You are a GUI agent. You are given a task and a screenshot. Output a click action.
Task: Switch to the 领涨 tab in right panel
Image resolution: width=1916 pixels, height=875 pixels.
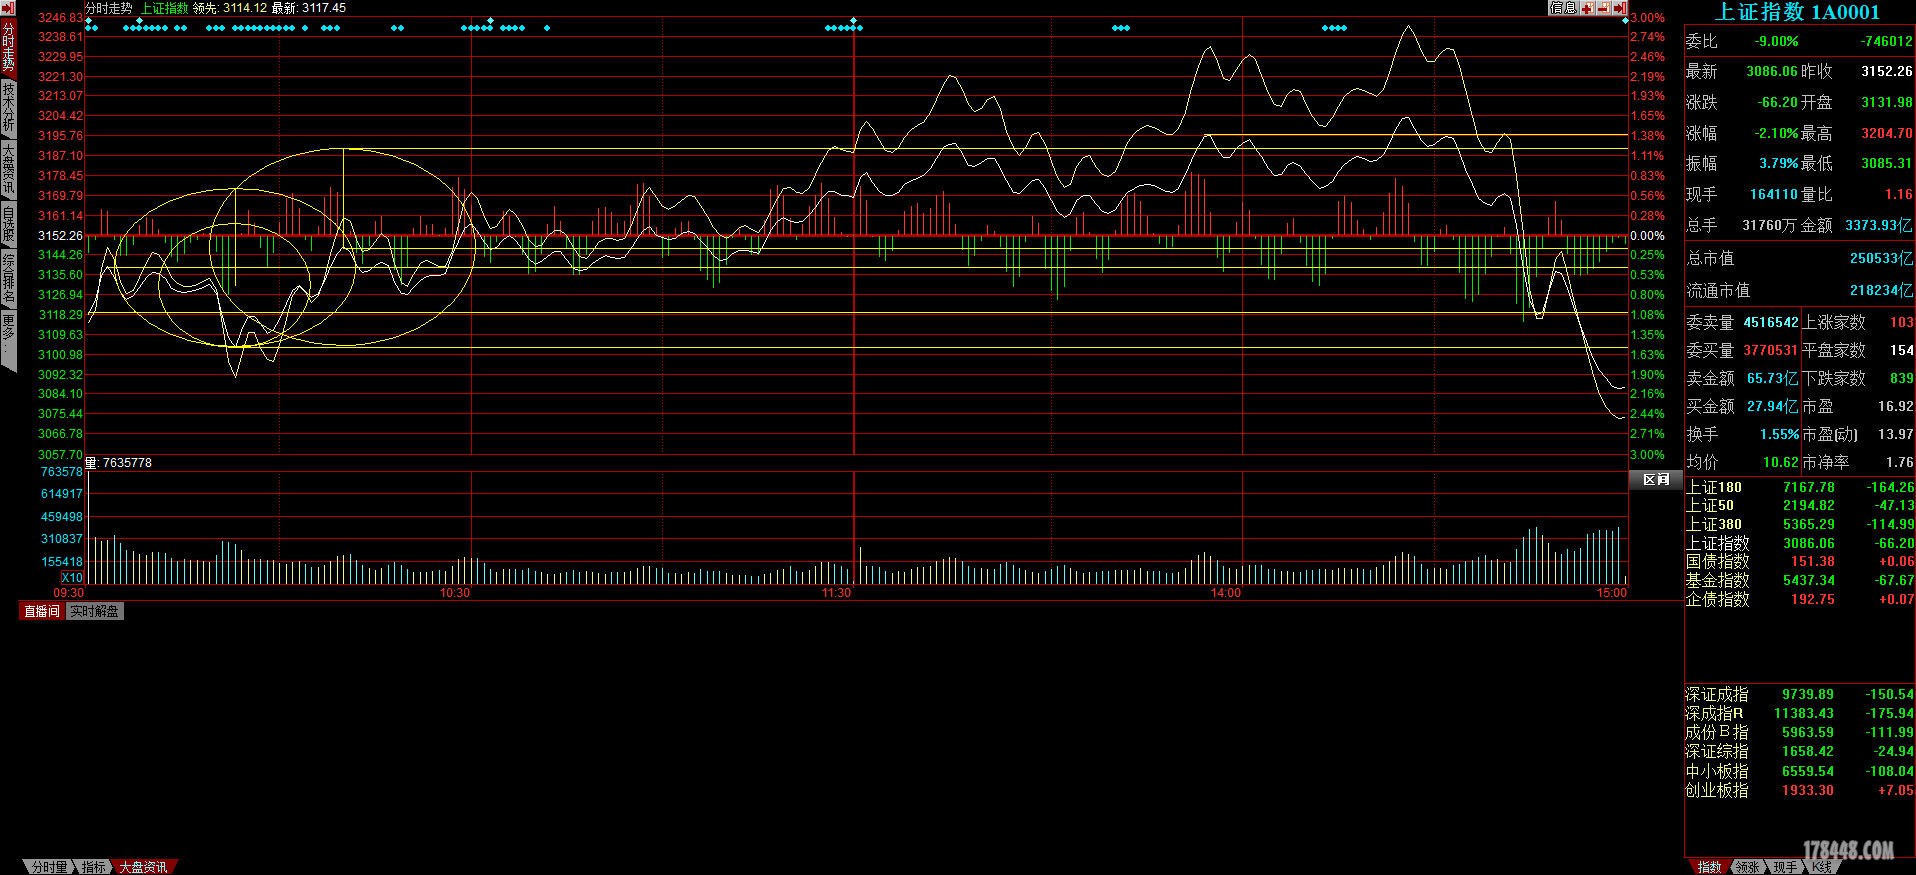[1746, 867]
